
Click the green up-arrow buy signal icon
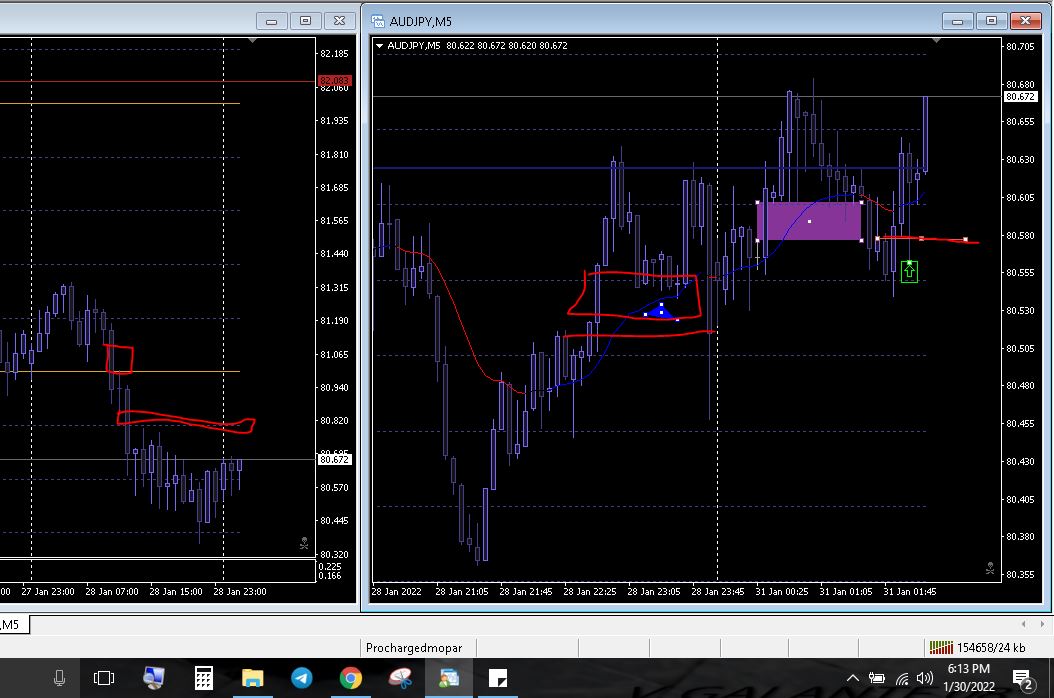(909, 271)
